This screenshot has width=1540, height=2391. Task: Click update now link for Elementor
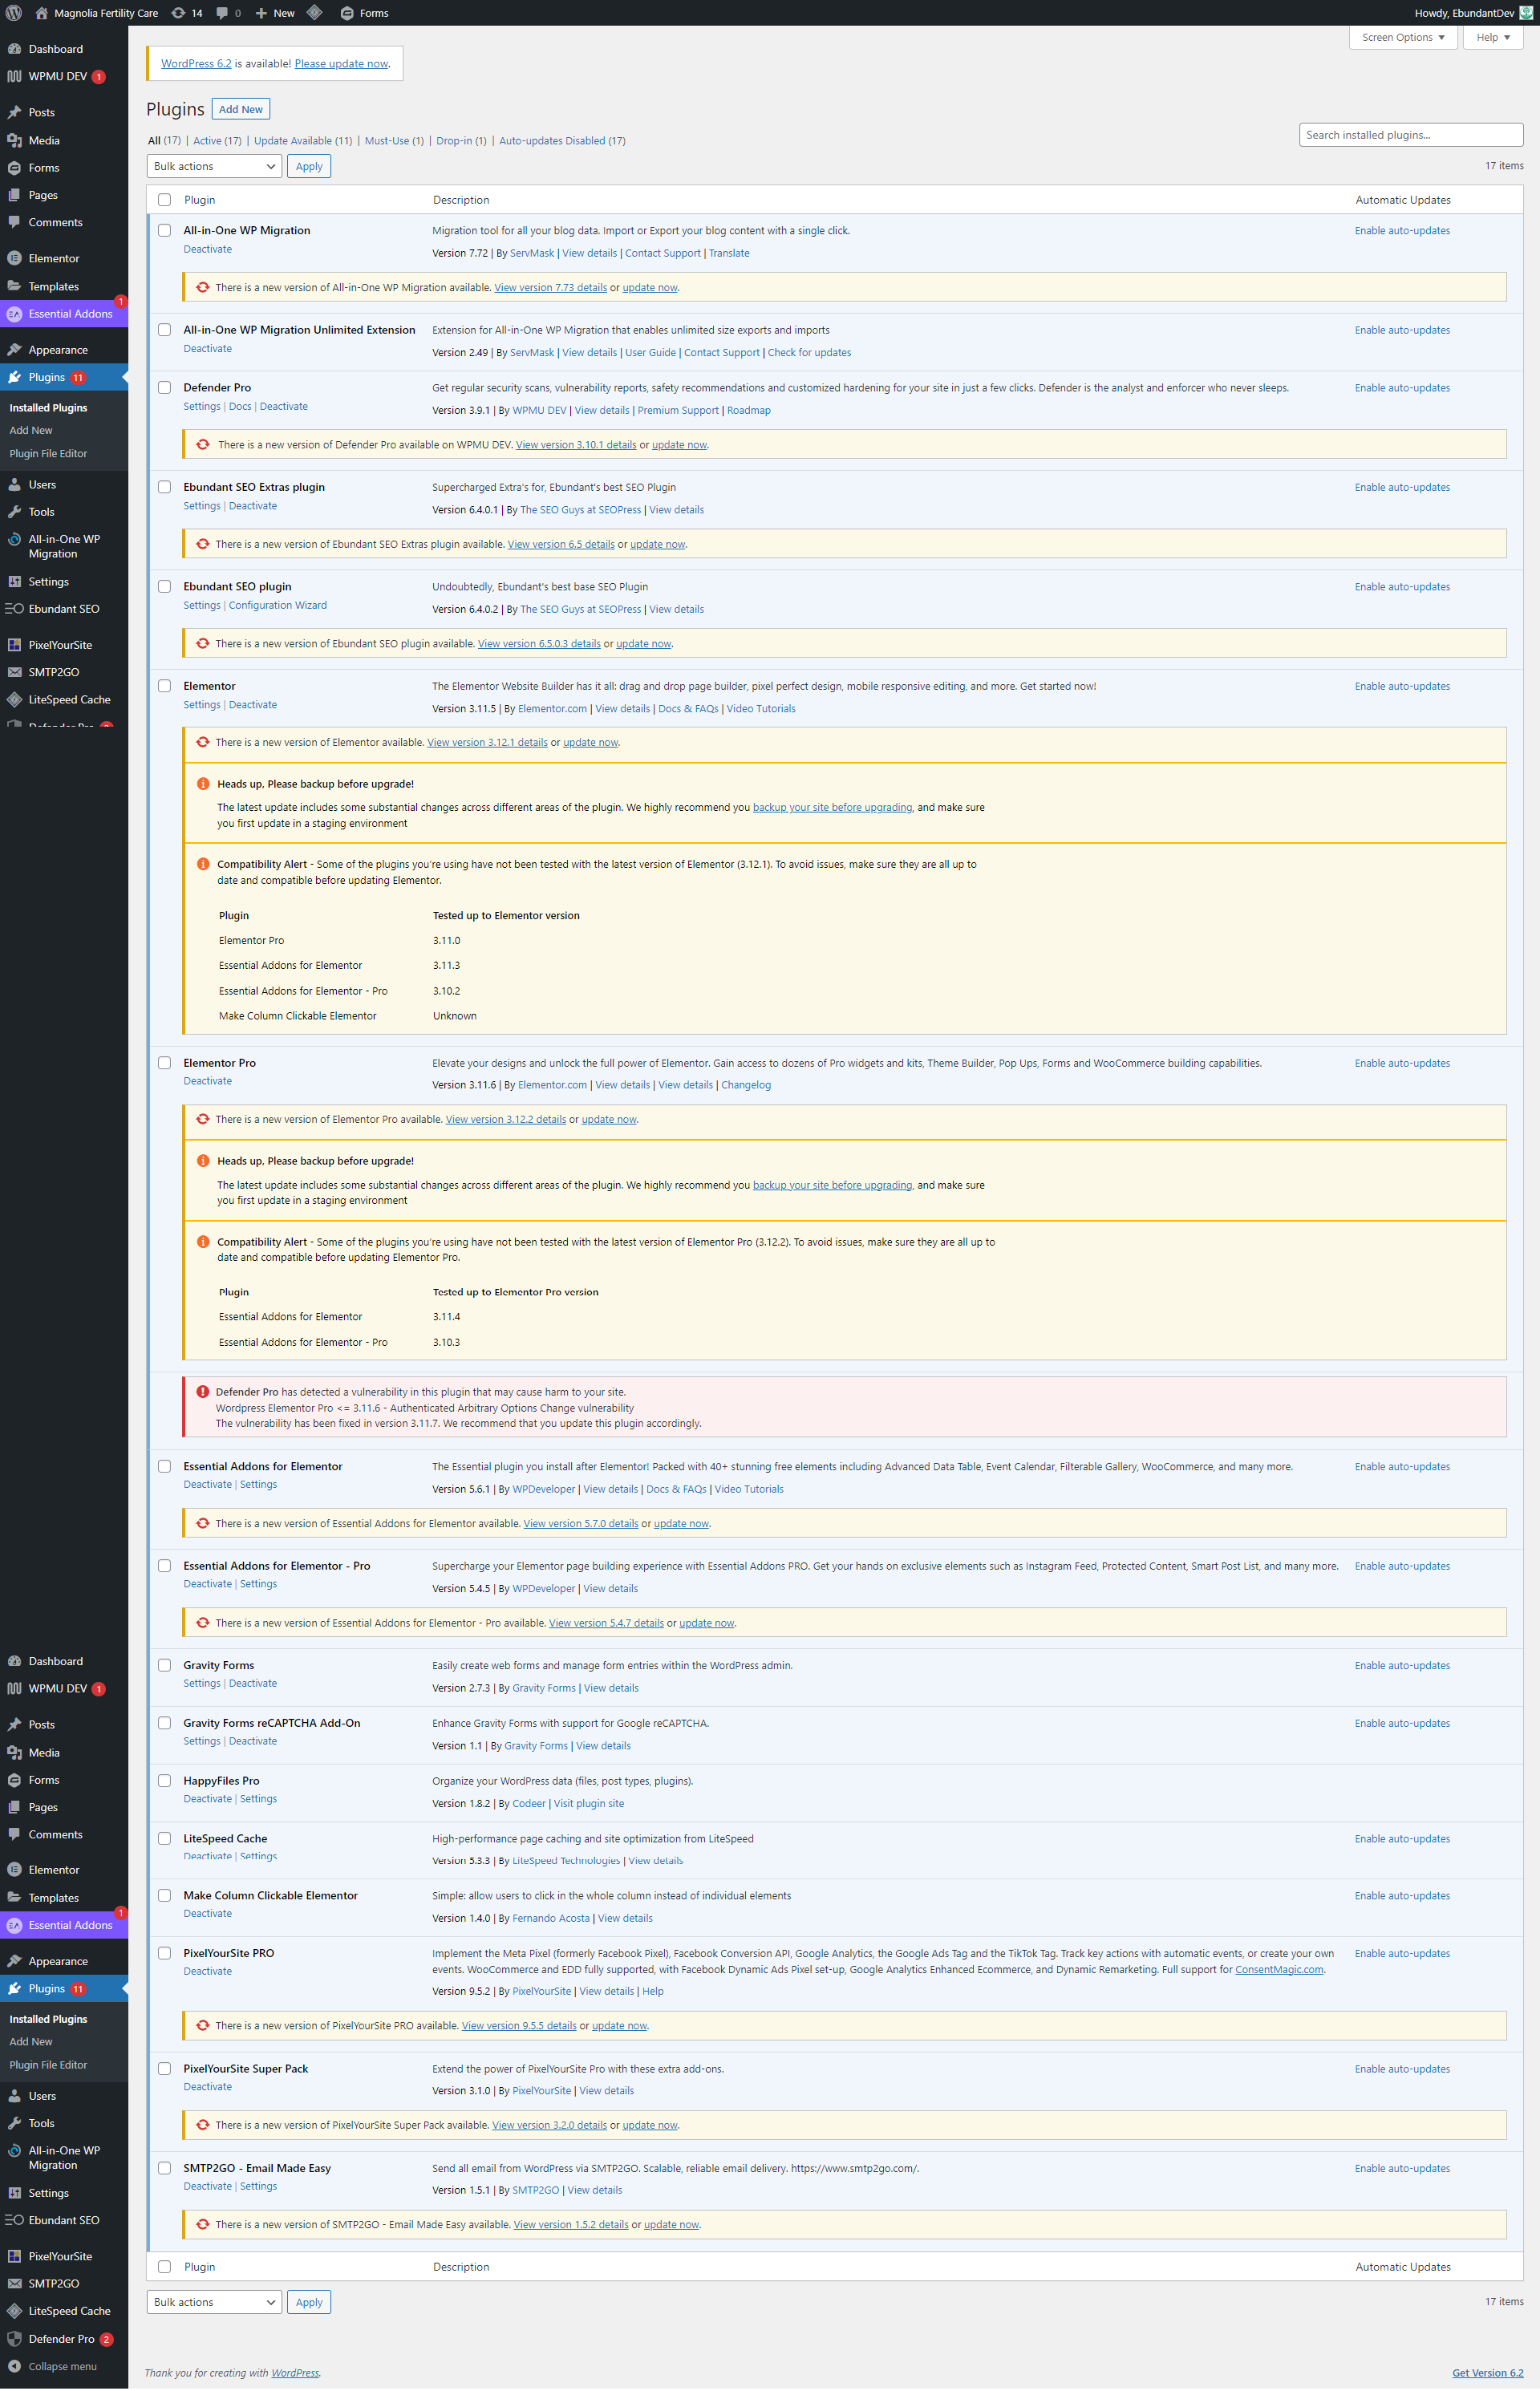590,743
